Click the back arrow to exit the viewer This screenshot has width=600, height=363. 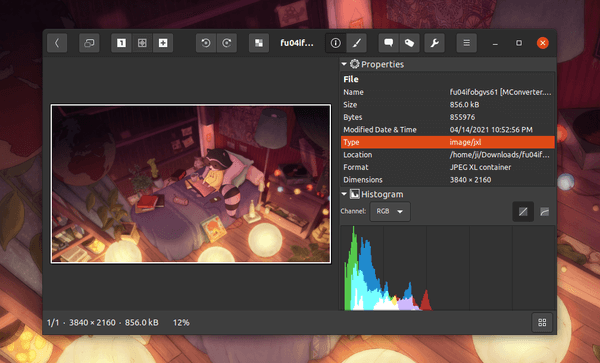pos(57,43)
